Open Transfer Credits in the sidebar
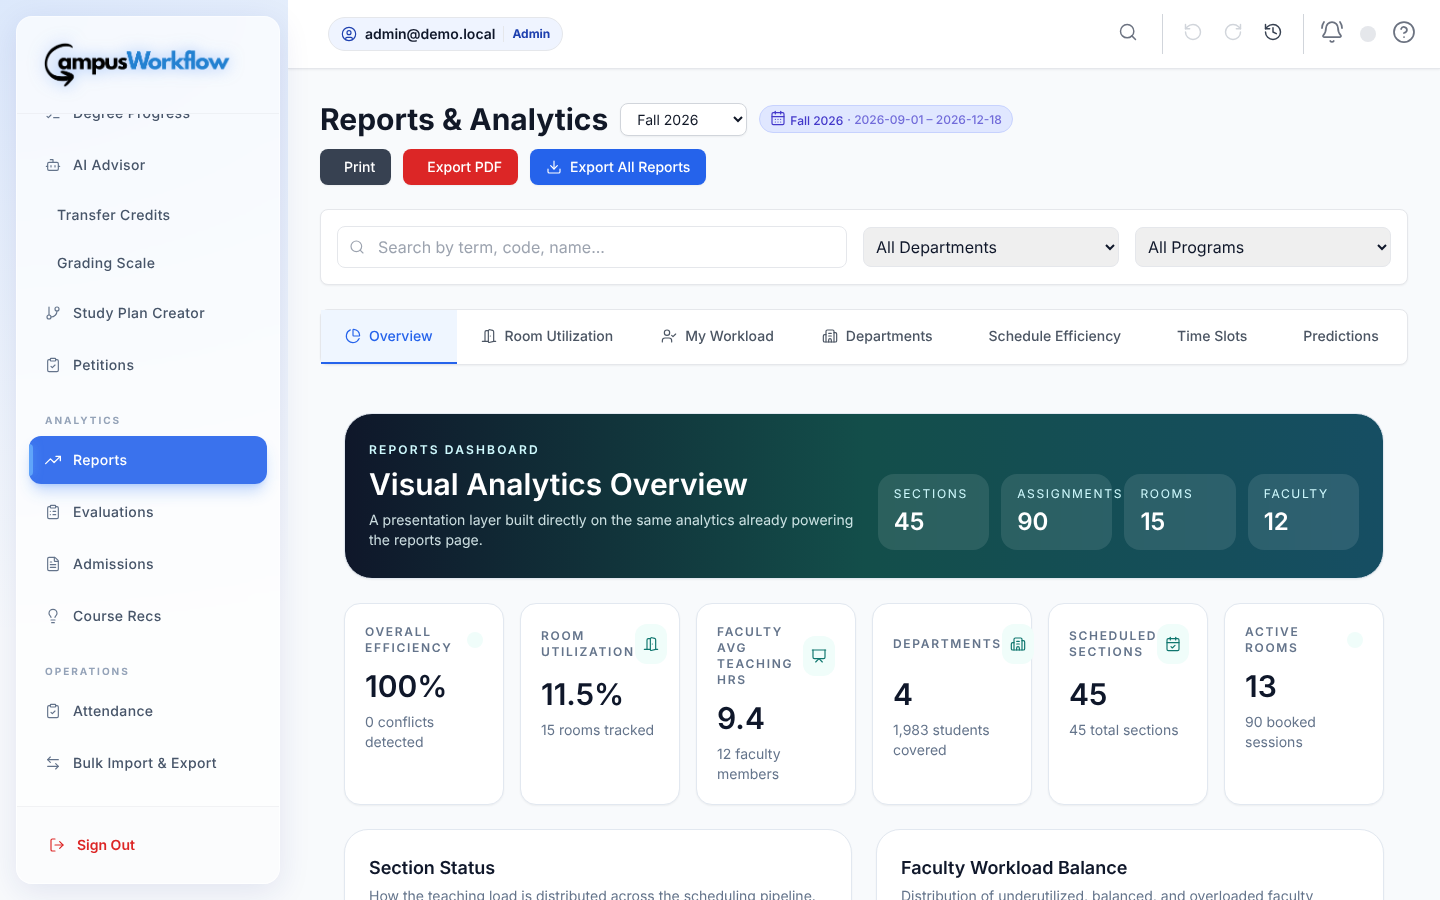1440x900 pixels. [148, 215]
